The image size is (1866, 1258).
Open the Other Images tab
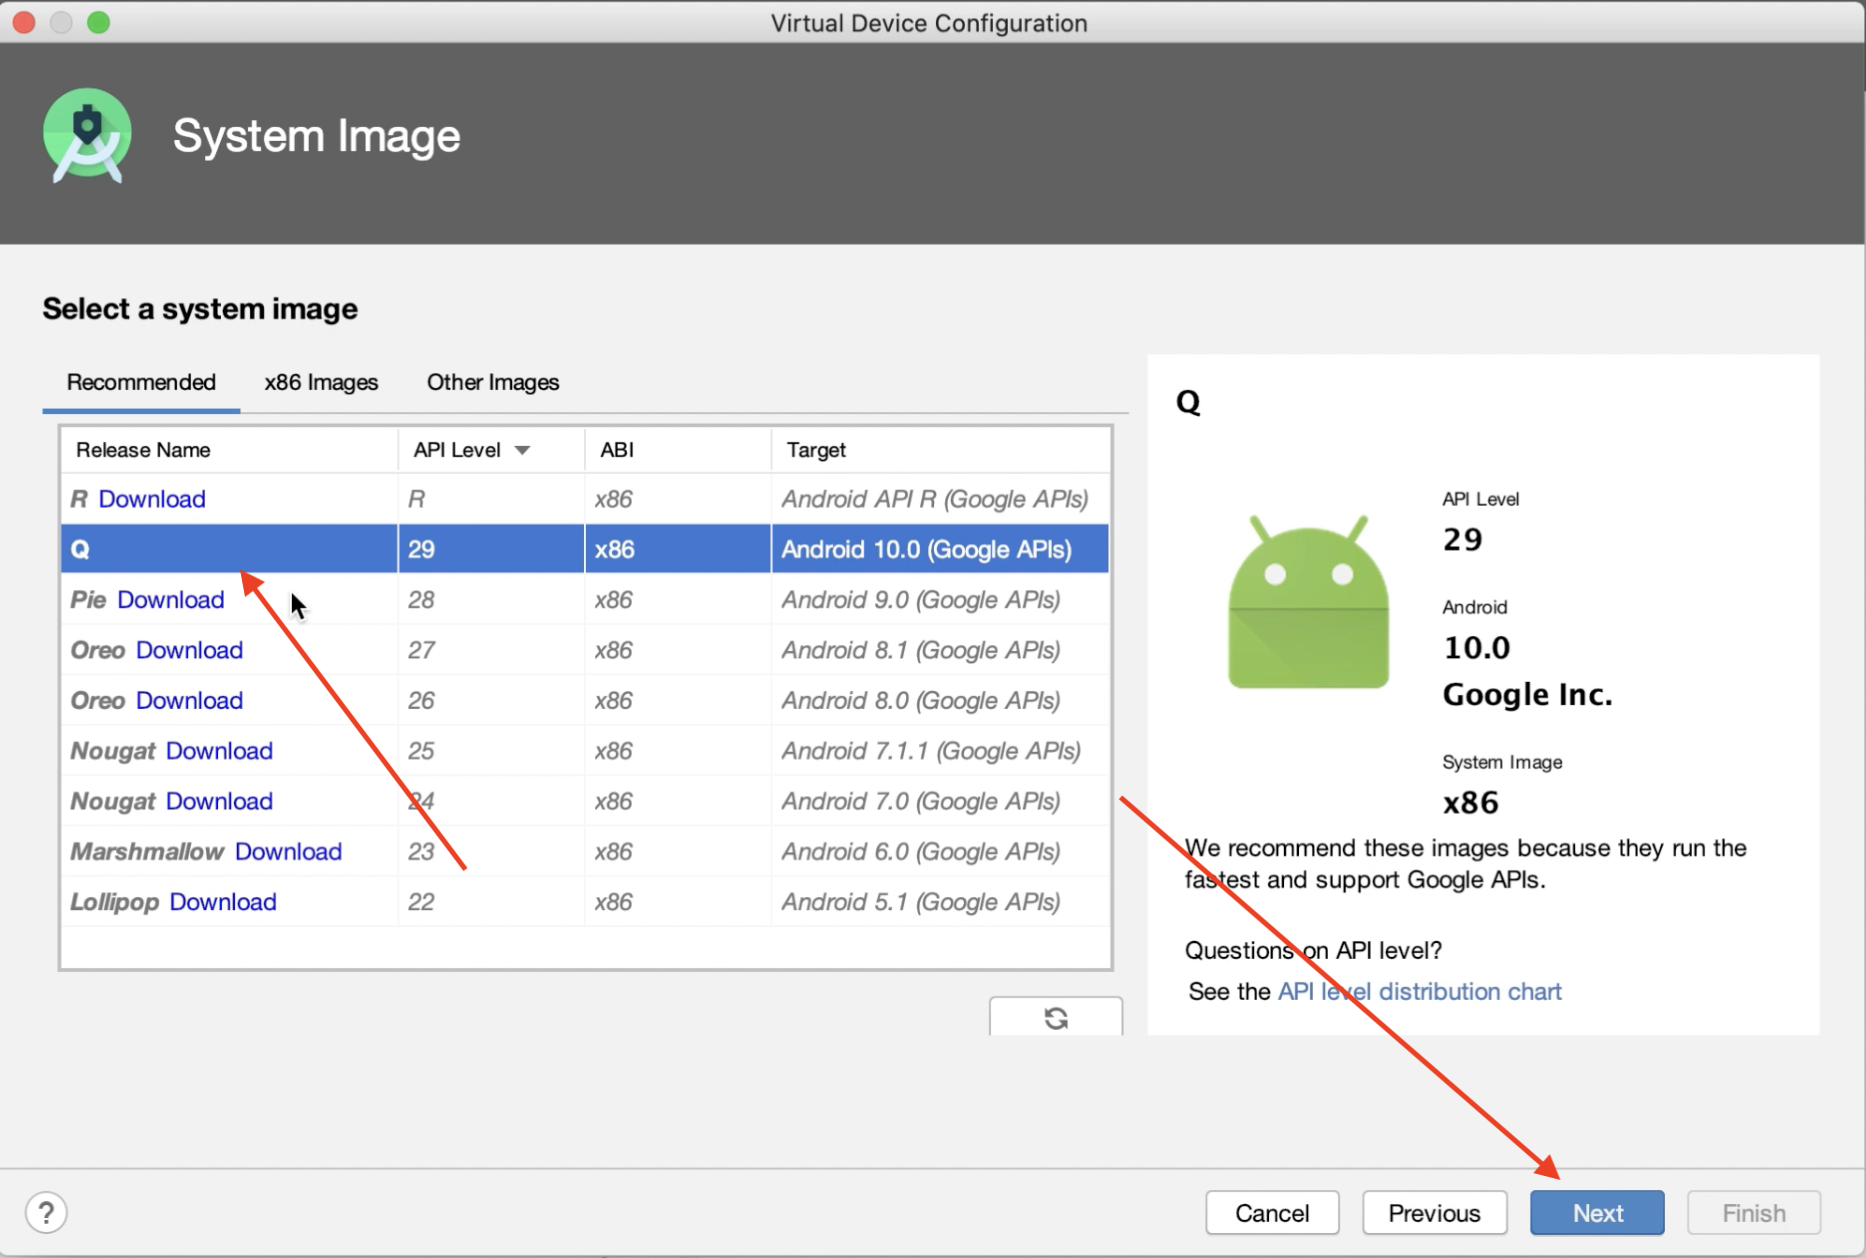click(492, 382)
